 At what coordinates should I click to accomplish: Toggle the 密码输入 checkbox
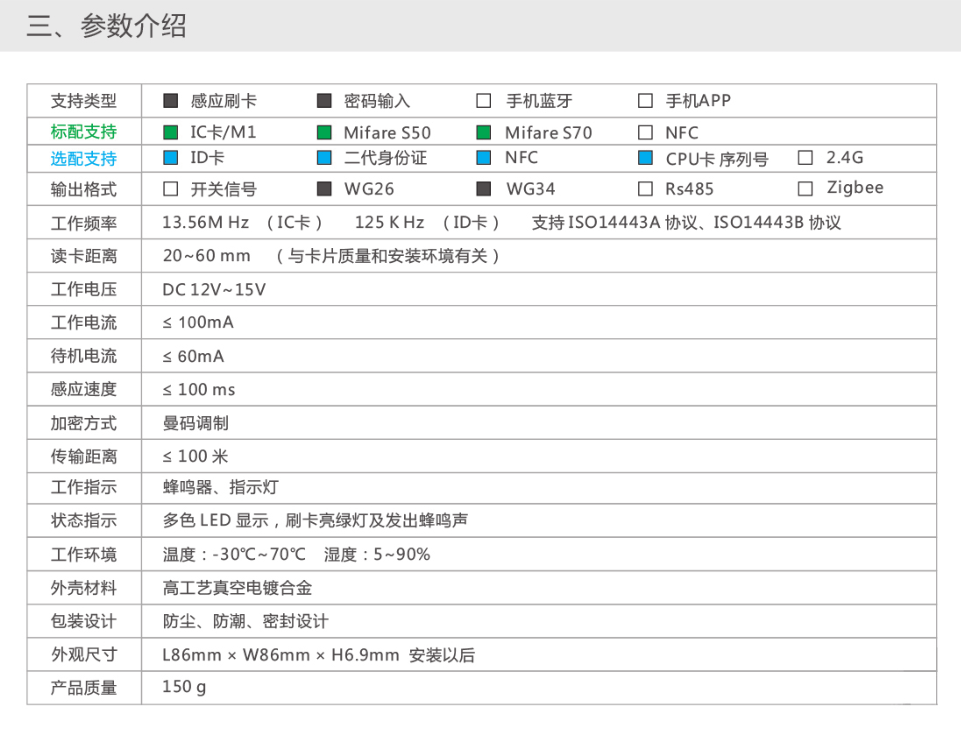[x=324, y=101]
